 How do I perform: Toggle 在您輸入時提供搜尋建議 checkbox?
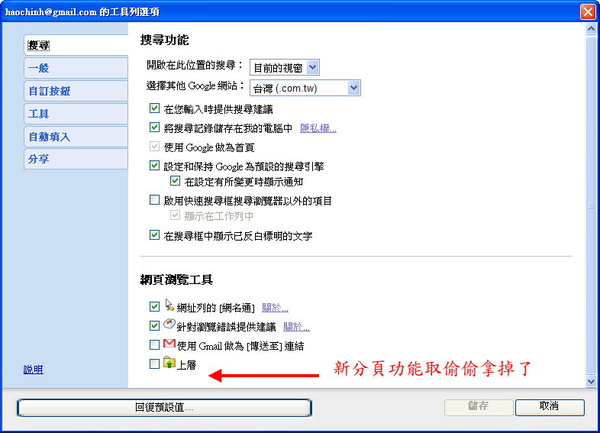(x=154, y=108)
